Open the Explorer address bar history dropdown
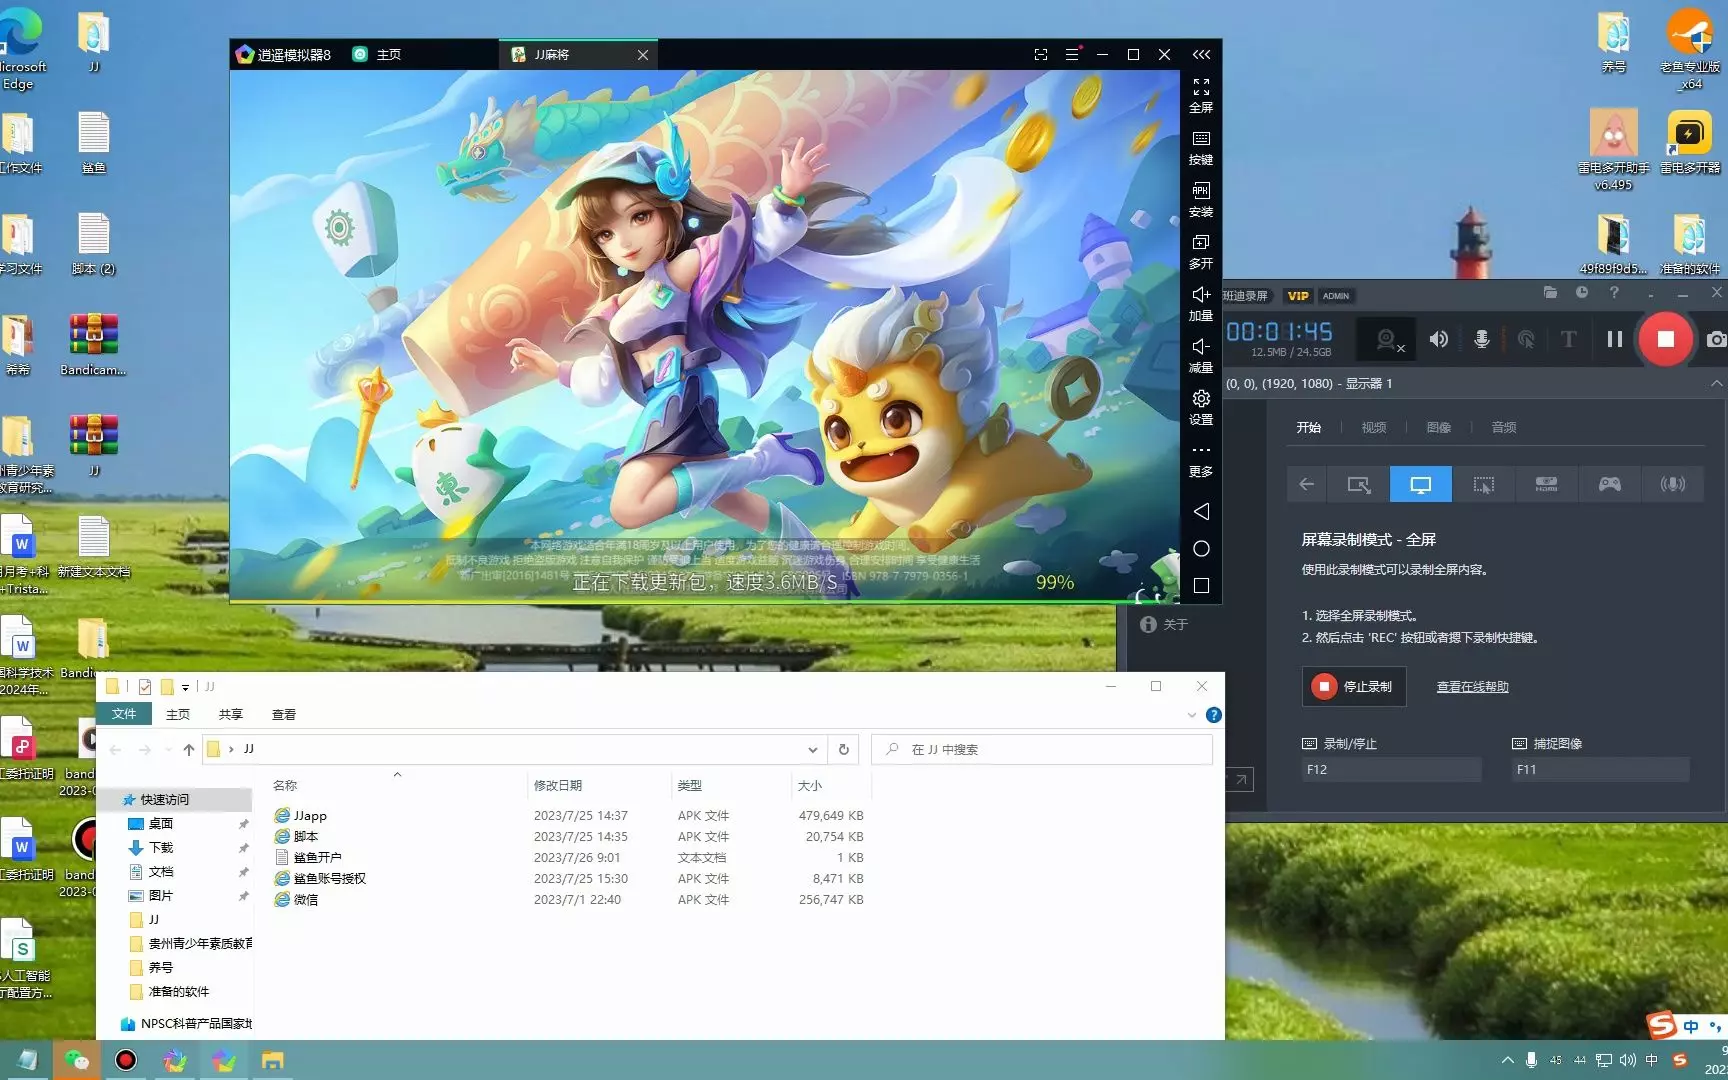The image size is (1728, 1080). click(812, 750)
